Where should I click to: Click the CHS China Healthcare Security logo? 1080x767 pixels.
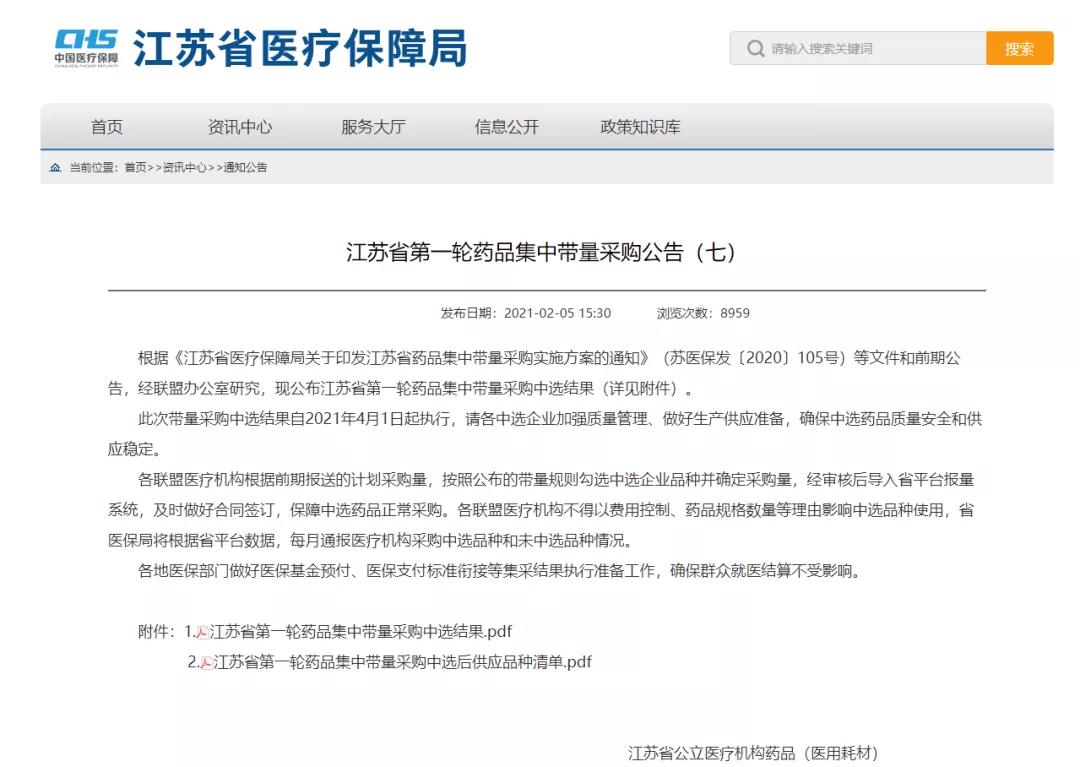coord(86,48)
